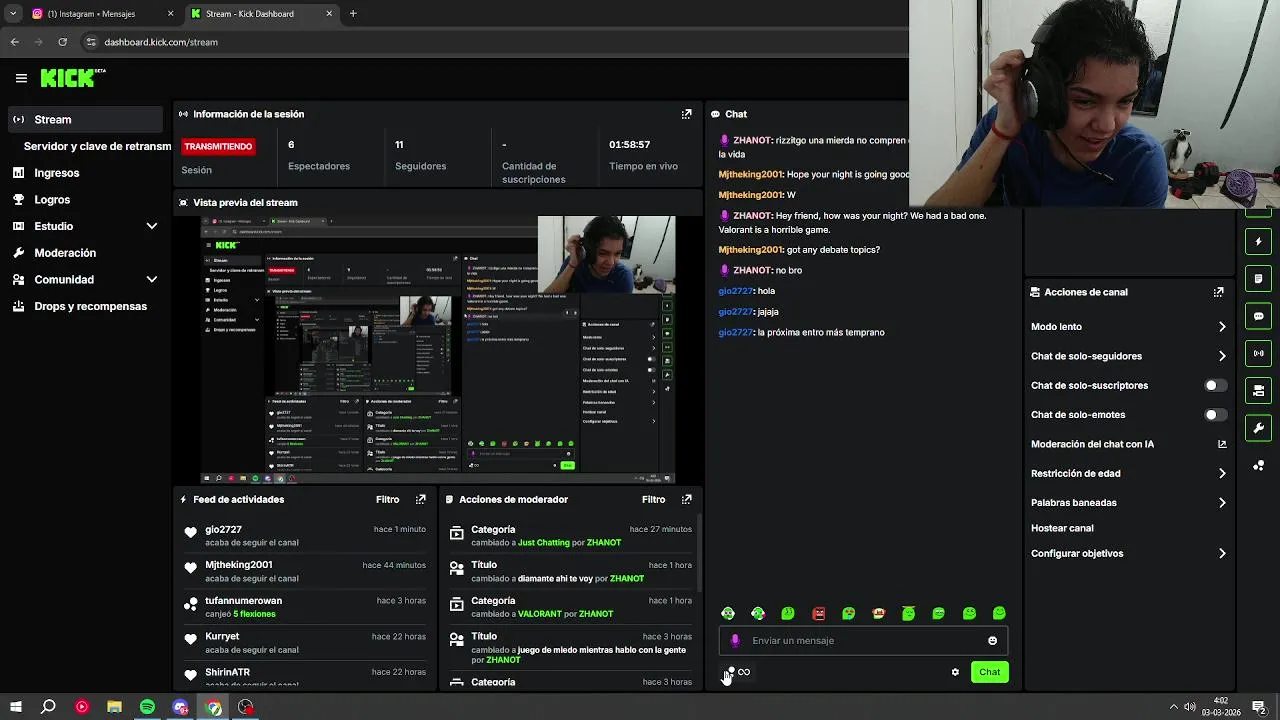Click the camera panel icon in right sidebar
Screen dimensions: 1280x720
[1259, 390]
